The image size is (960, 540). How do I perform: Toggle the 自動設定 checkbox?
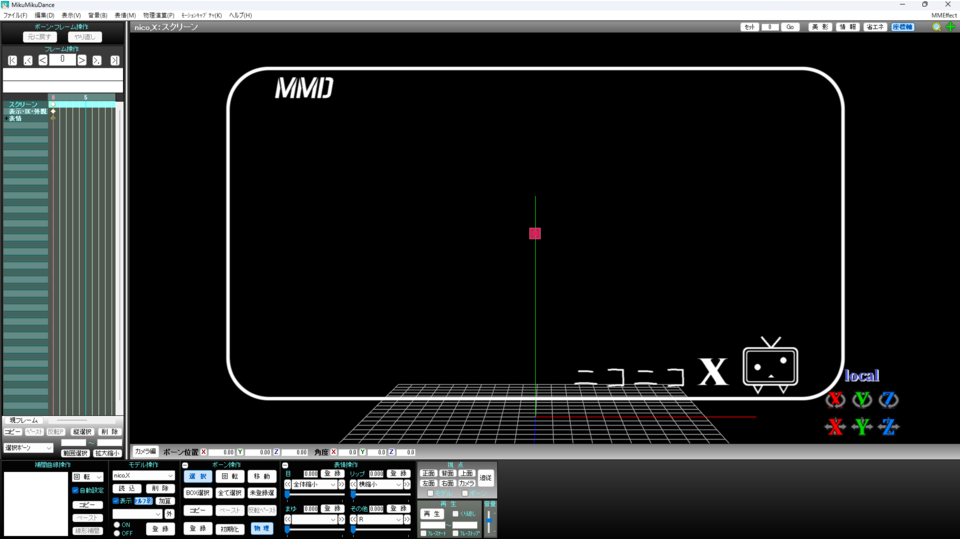click(x=75, y=490)
